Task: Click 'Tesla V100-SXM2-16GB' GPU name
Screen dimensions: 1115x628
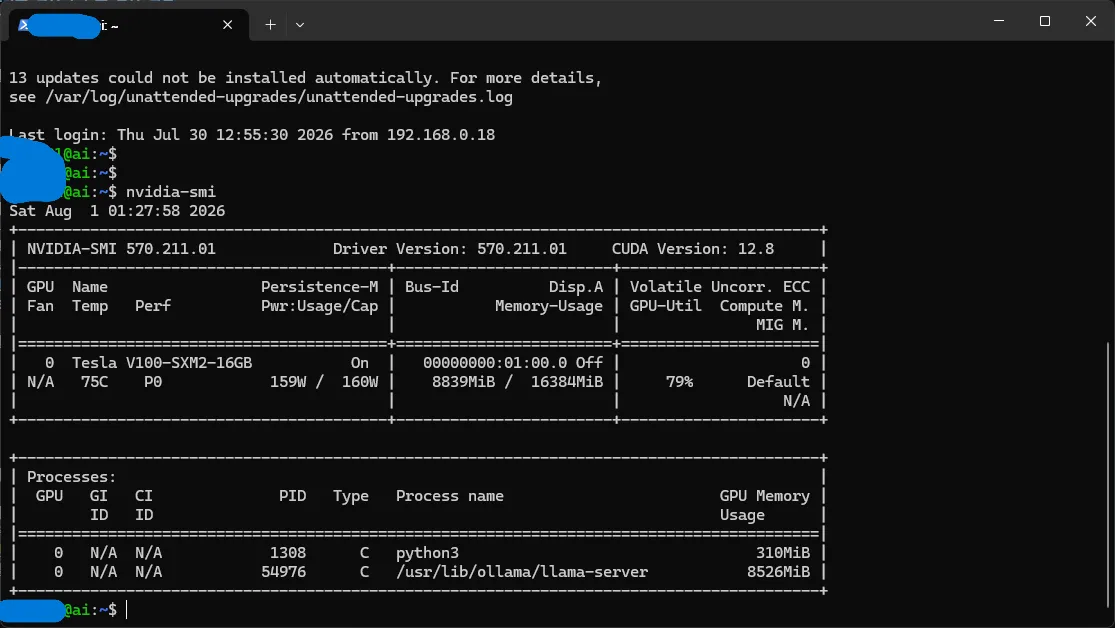Action: pyautogui.click(x=161, y=363)
